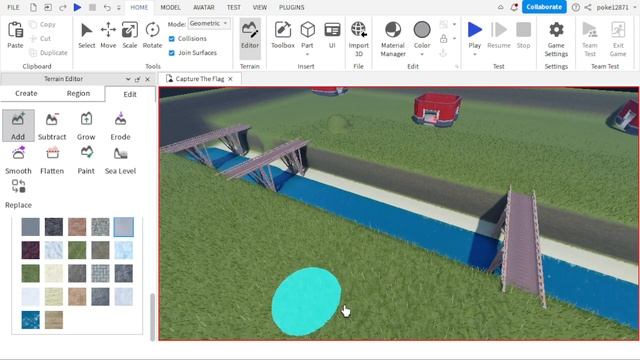Select the Replace terrain tool

pos(18,193)
